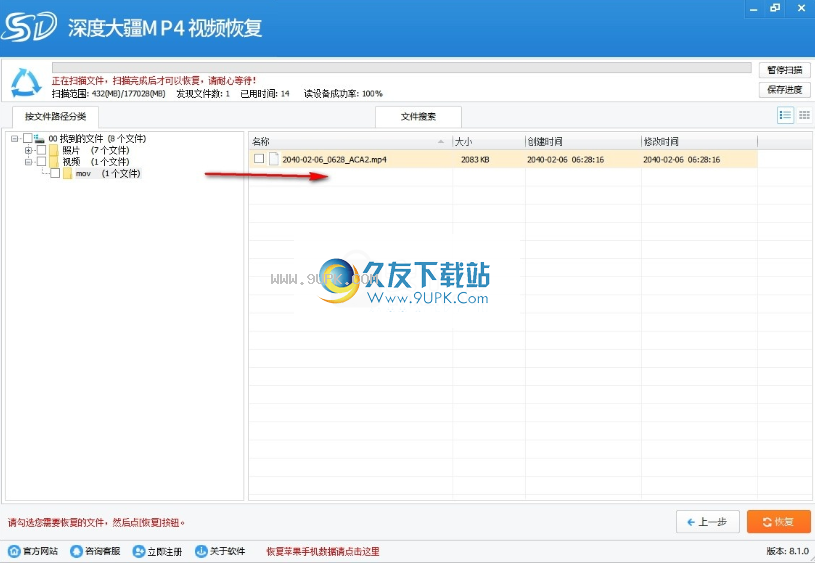This screenshot has width=815, height=563.
Task: Minimize the application window
Action: (x=754, y=9)
